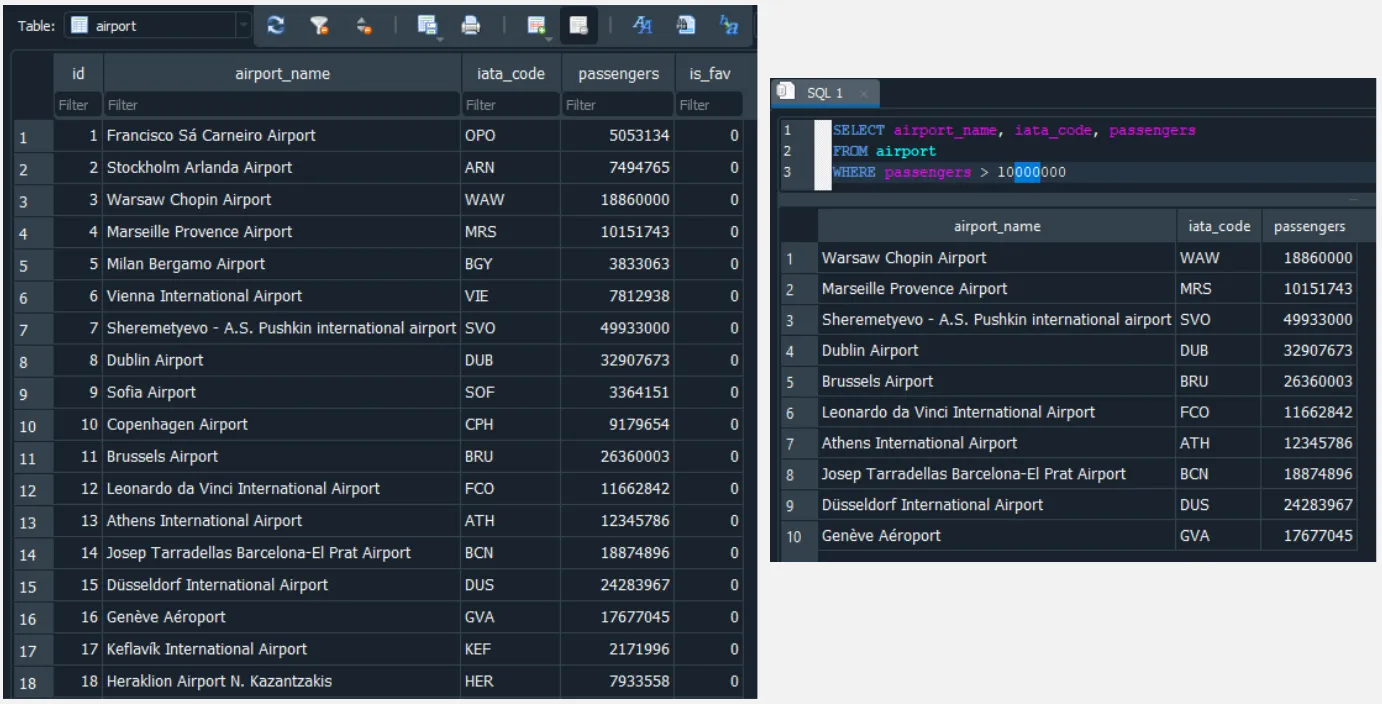Open the data filter tool
This screenshot has height=704, width=1382.
pyautogui.click(x=319, y=27)
